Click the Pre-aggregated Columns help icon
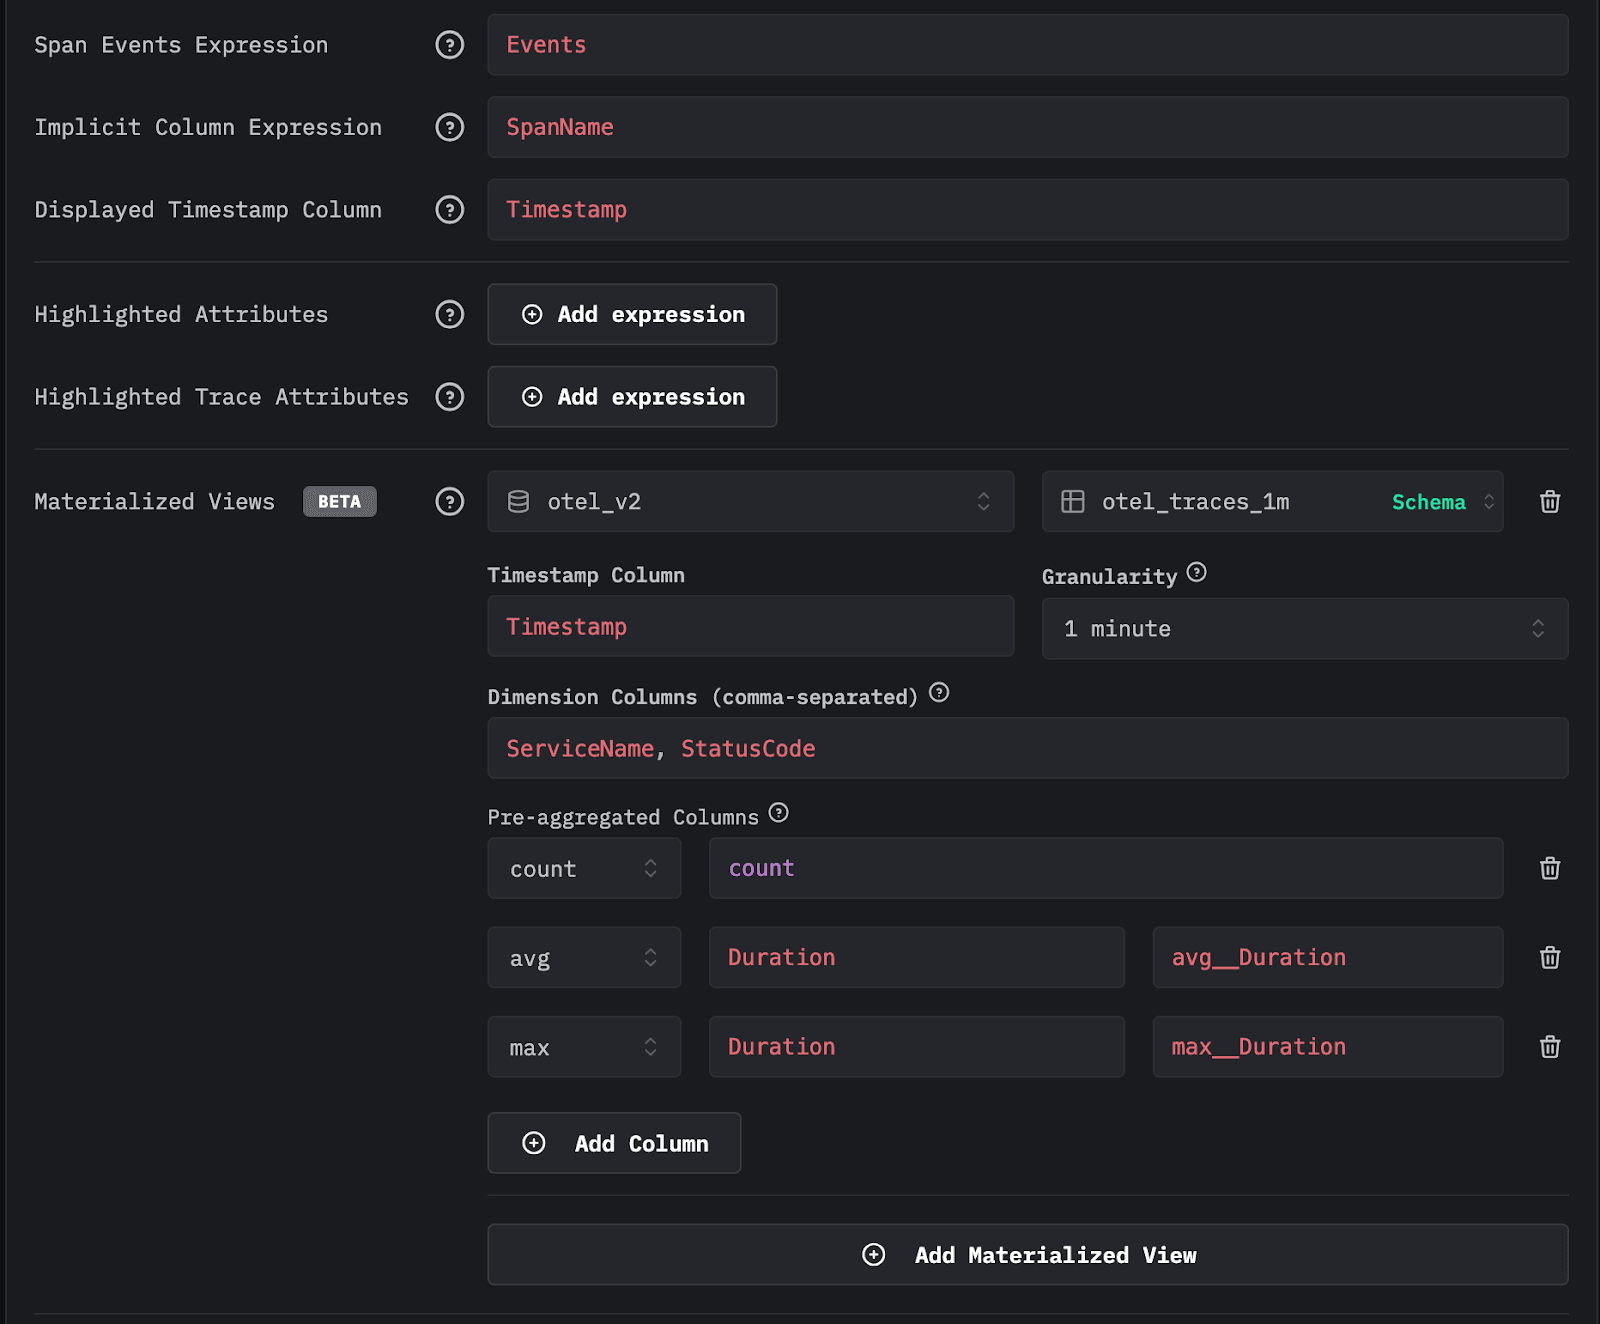The height and width of the screenshot is (1324, 1600). coord(779,812)
